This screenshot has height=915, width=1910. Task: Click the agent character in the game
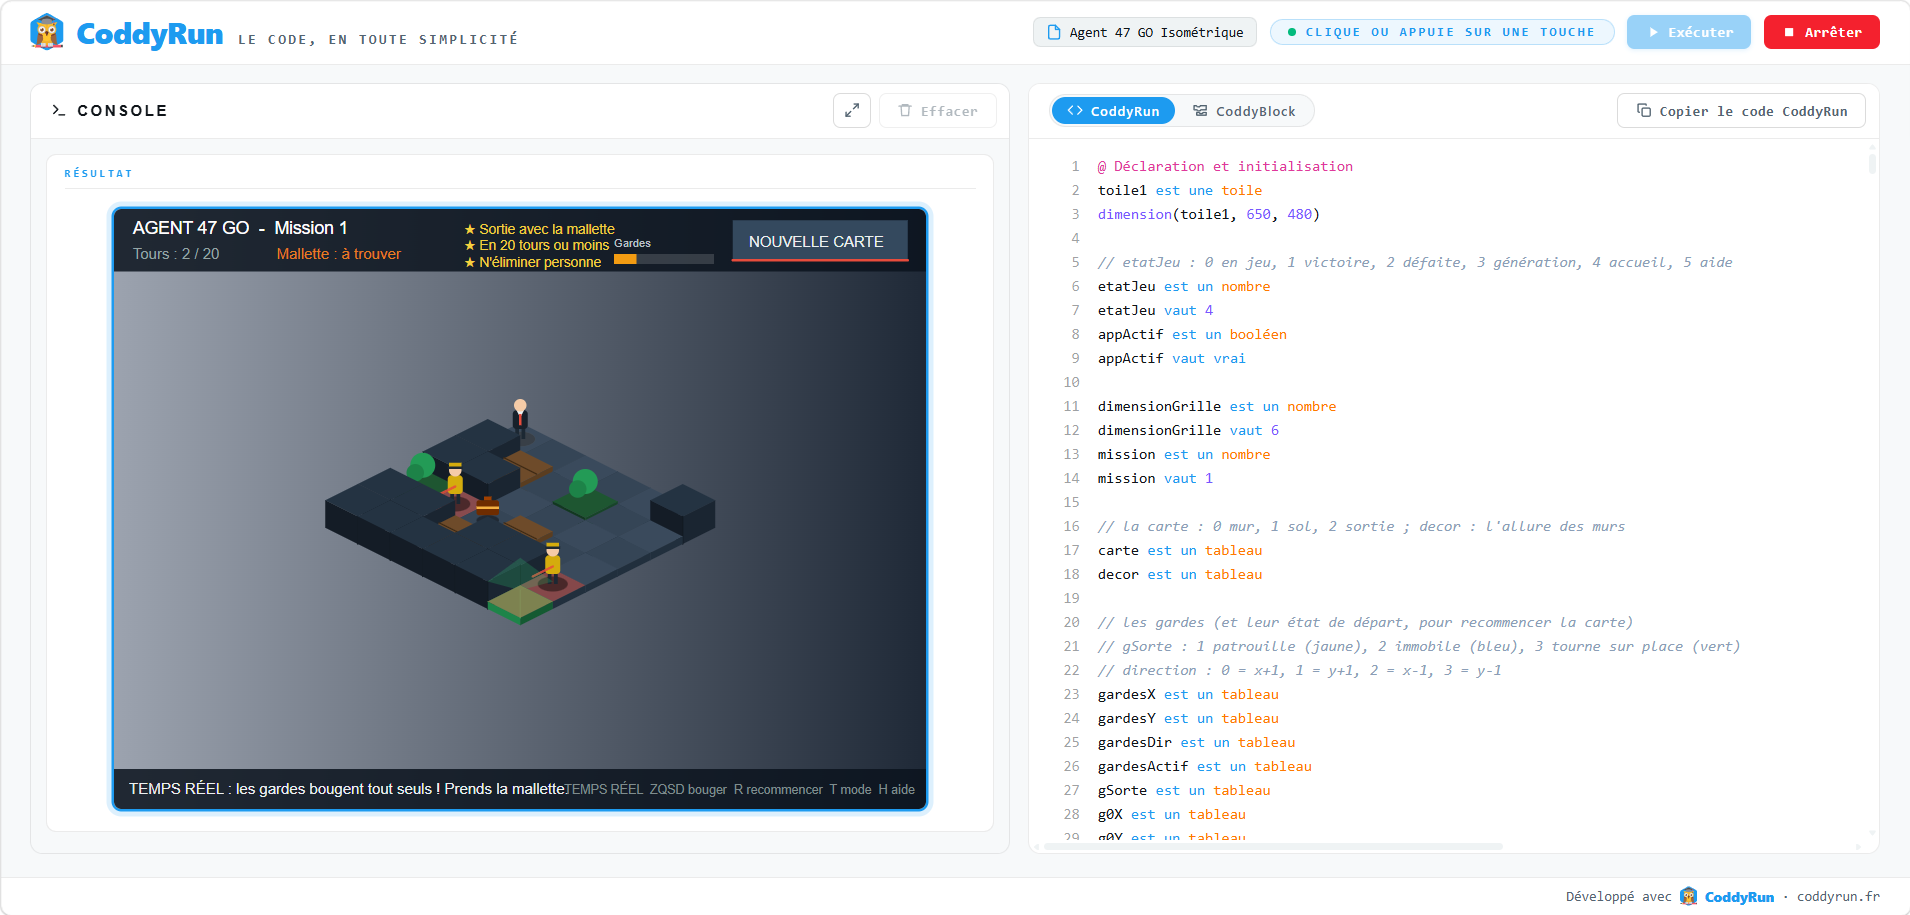(x=520, y=416)
